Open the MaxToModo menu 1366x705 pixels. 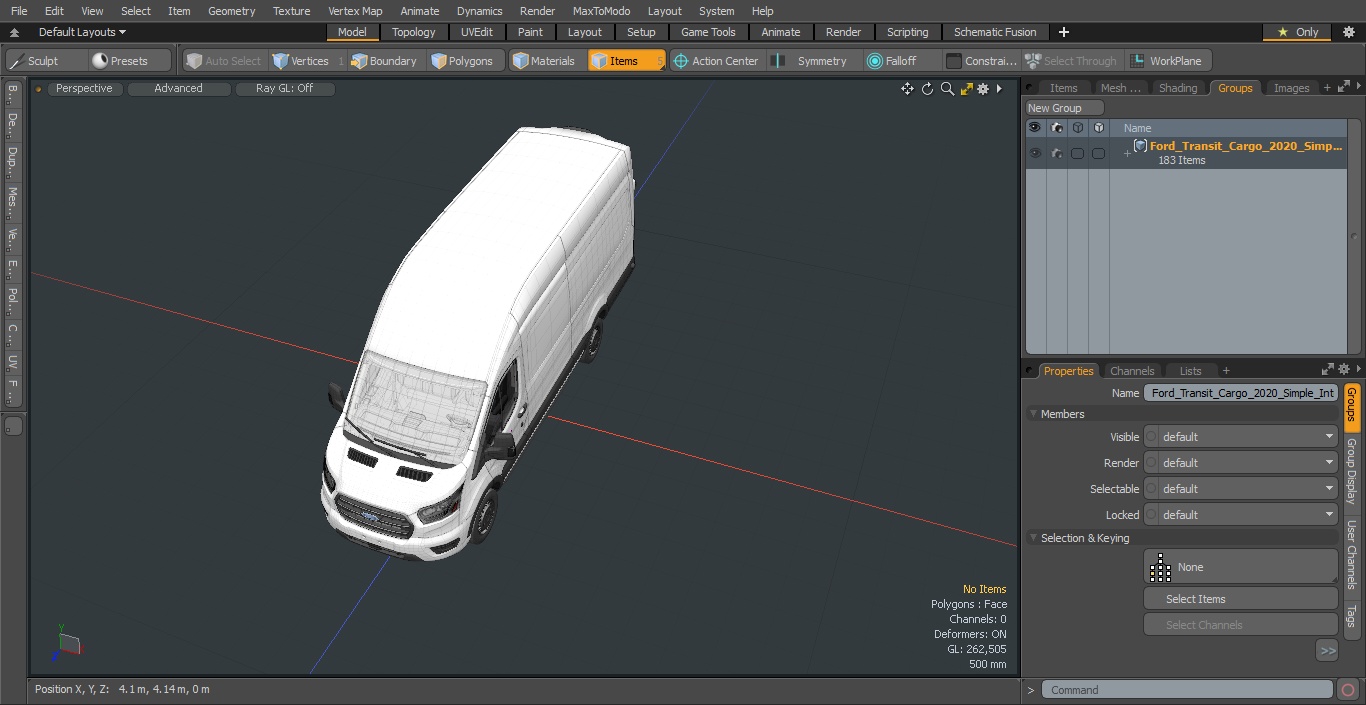[601, 11]
